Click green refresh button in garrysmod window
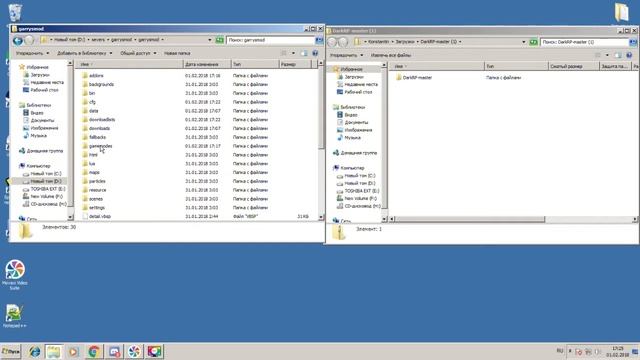Image resolution: width=640 pixels, height=360 pixels. point(220,40)
